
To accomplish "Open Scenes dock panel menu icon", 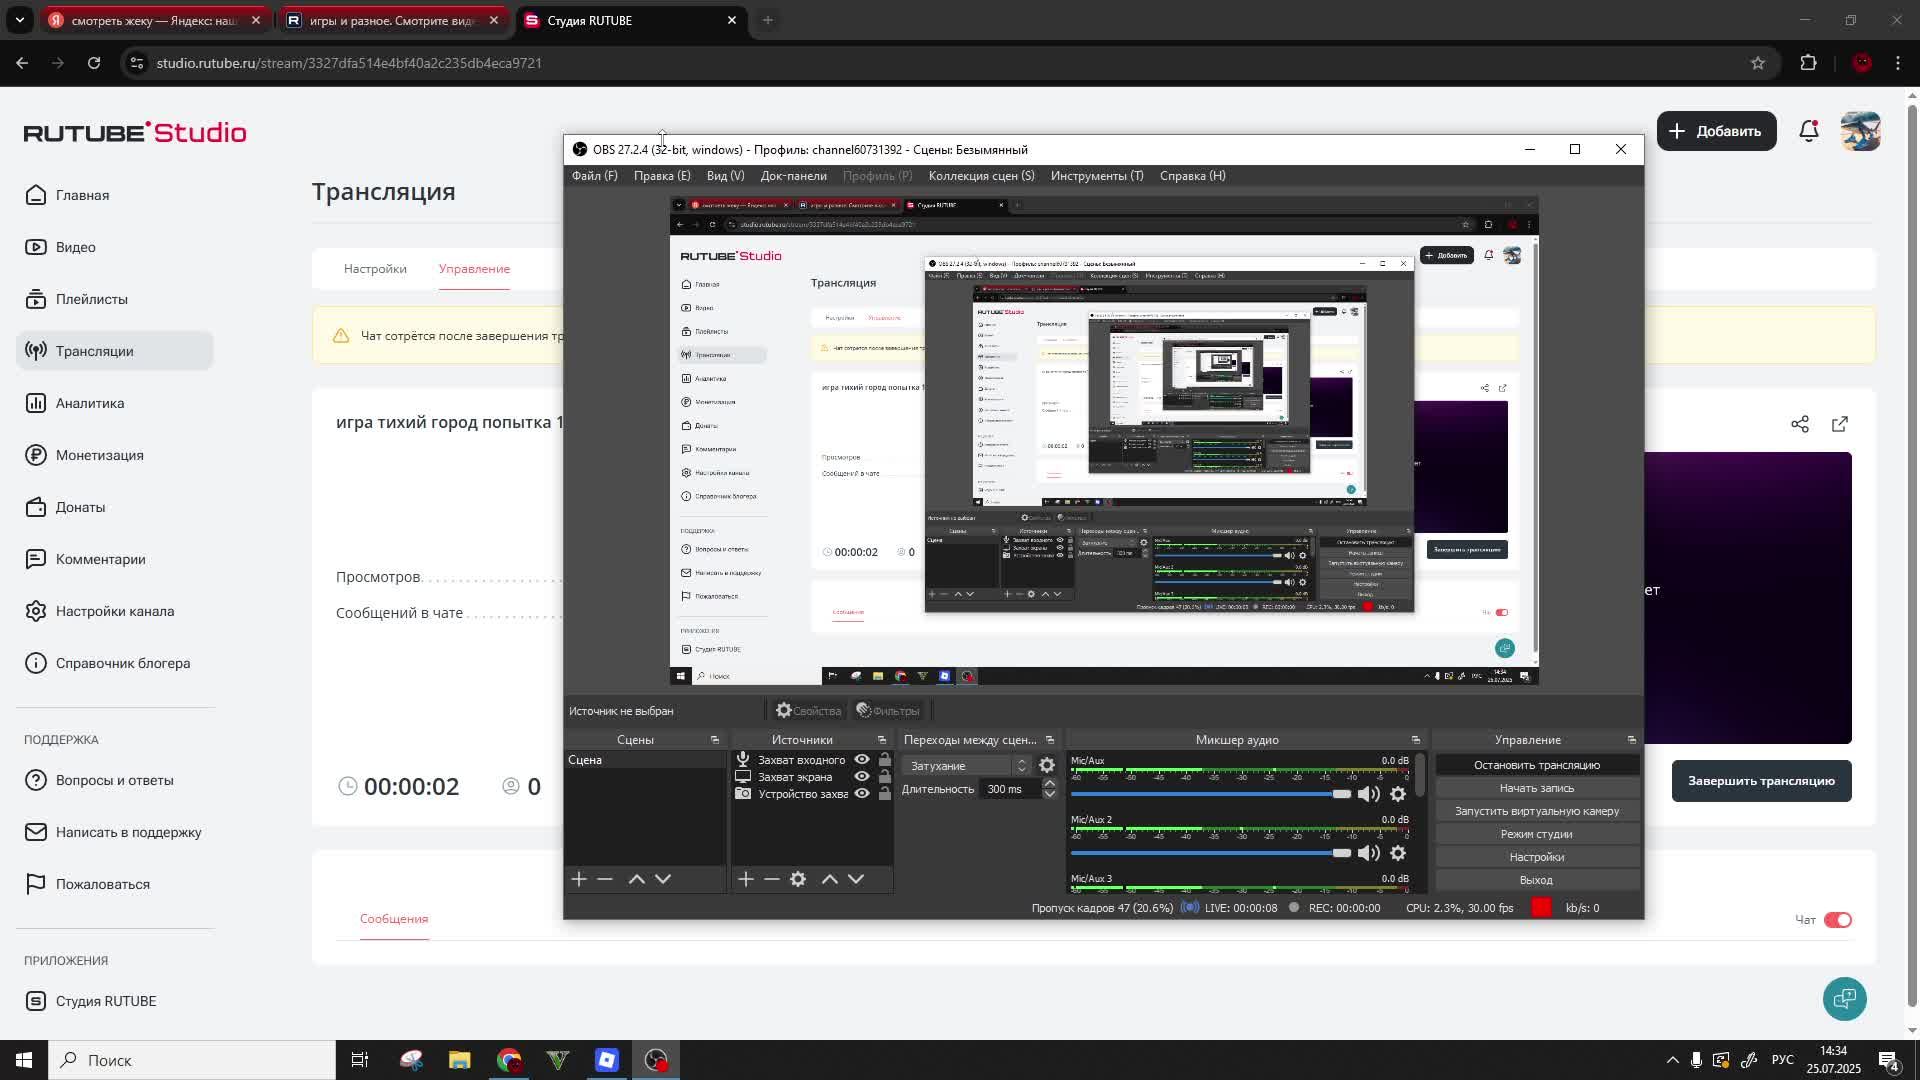I will (x=715, y=740).
